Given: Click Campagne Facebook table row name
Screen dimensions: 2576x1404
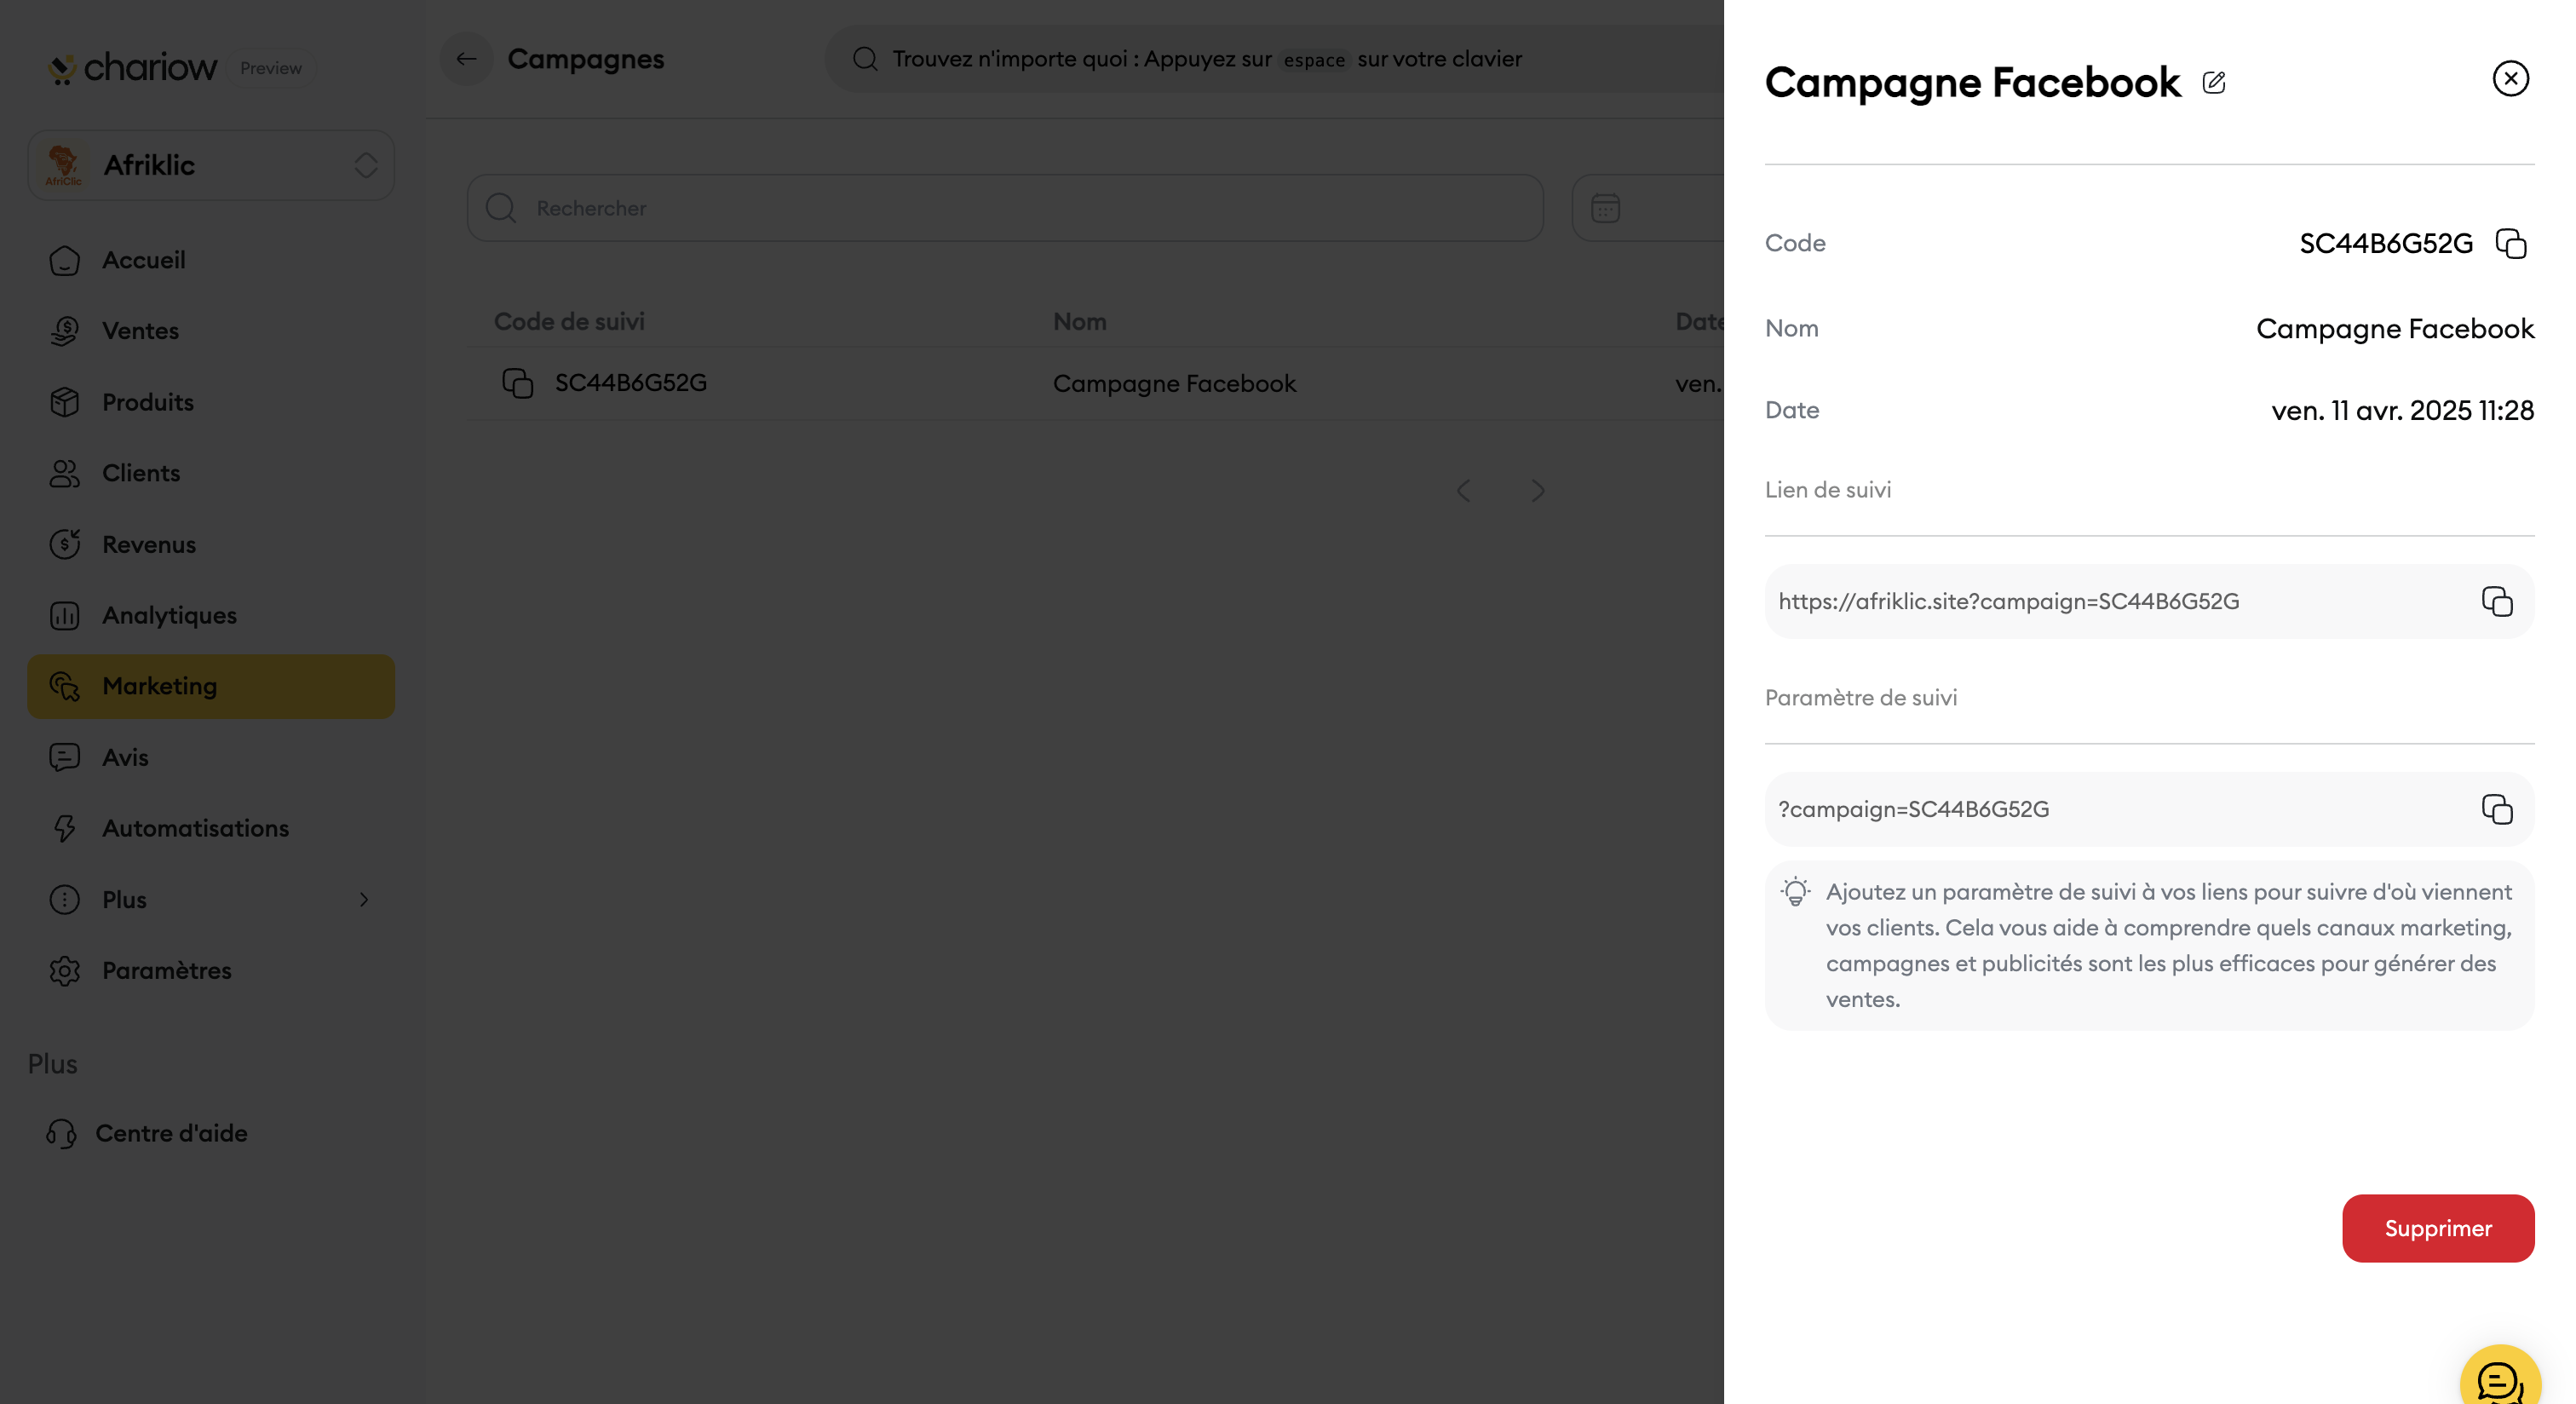Looking at the screenshot, I should click(x=1174, y=384).
